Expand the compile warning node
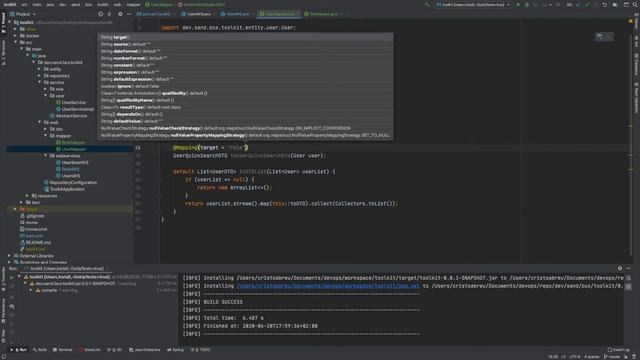 coord(31,290)
